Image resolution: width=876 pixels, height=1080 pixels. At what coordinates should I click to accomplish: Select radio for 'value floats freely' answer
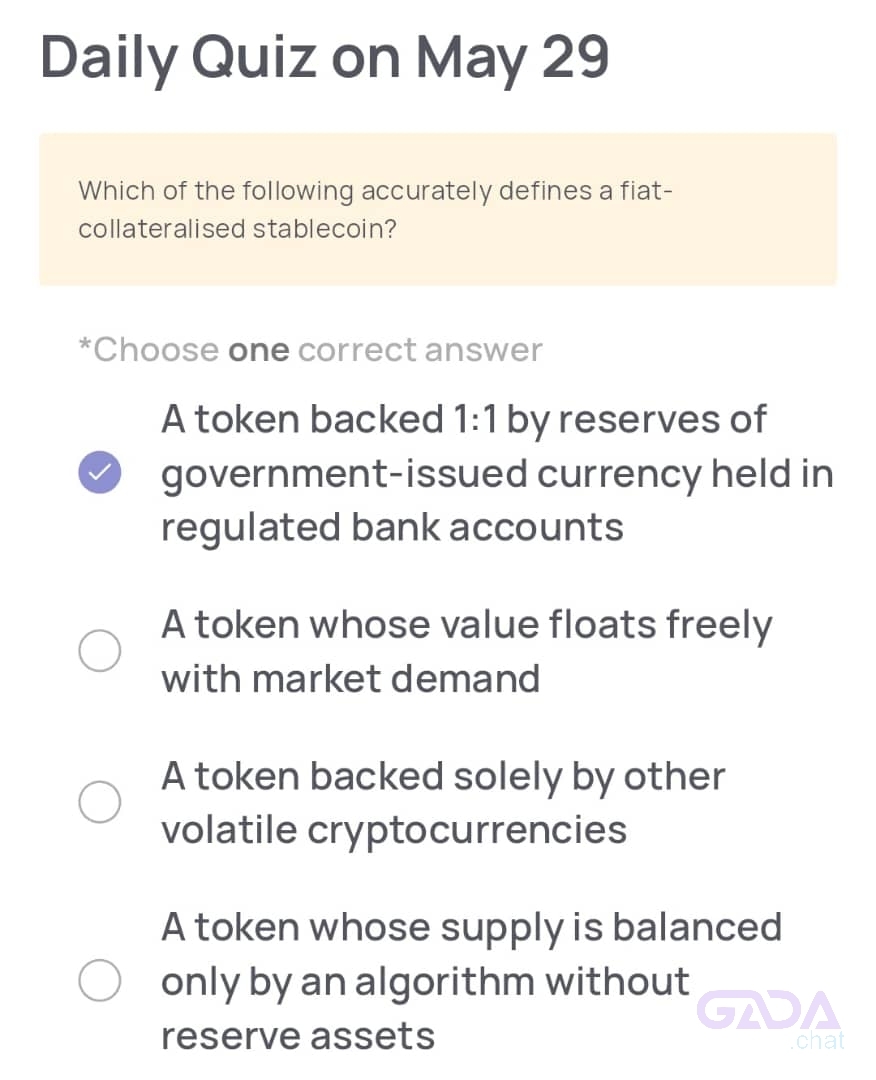point(100,650)
